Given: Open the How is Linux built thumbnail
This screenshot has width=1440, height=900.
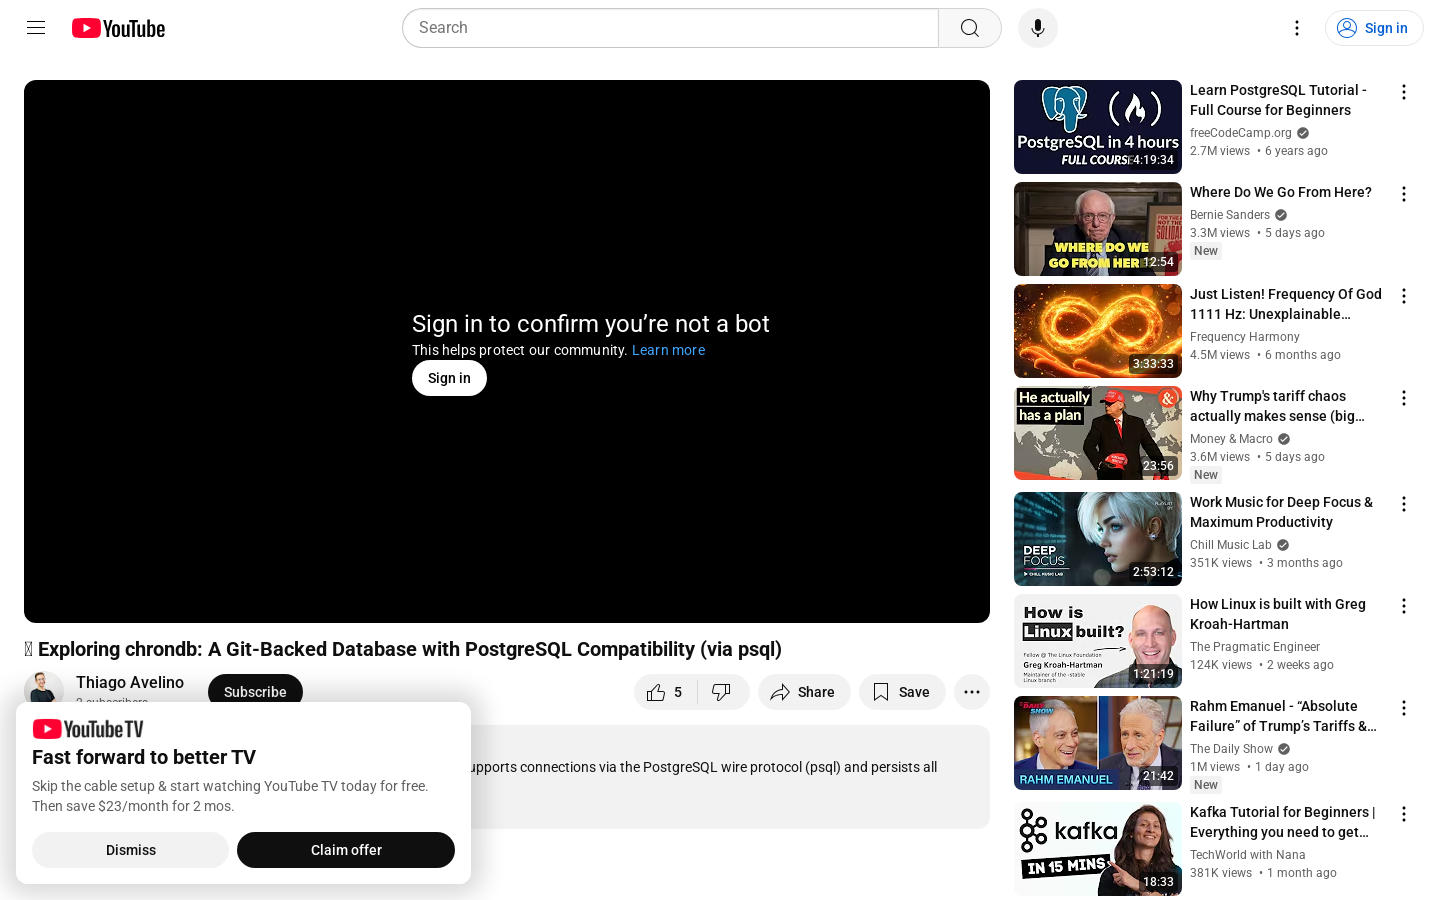Looking at the screenshot, I should pos(1098,641).
